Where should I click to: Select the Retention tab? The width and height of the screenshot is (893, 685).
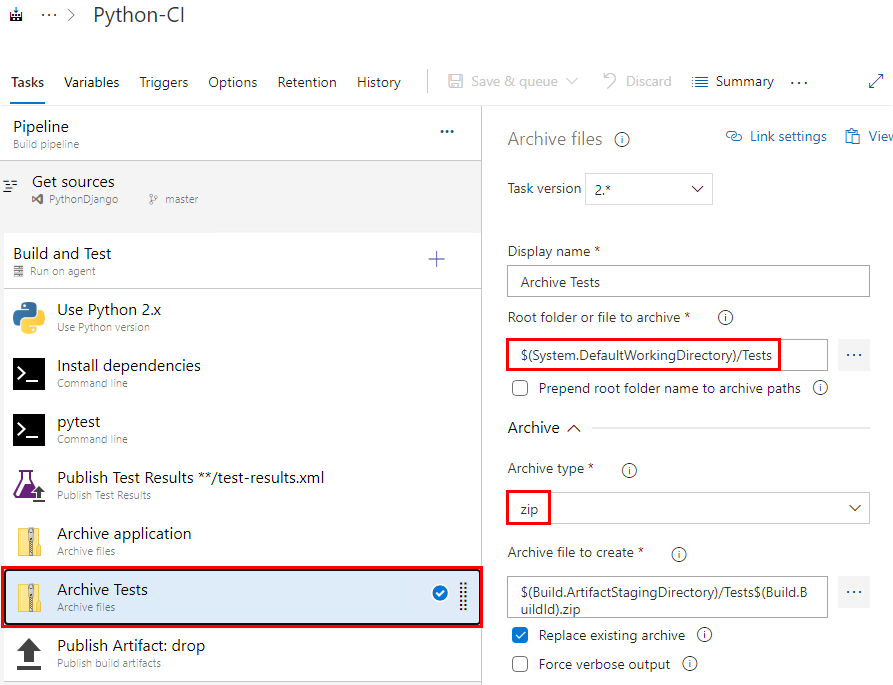(x=307, y=82)
